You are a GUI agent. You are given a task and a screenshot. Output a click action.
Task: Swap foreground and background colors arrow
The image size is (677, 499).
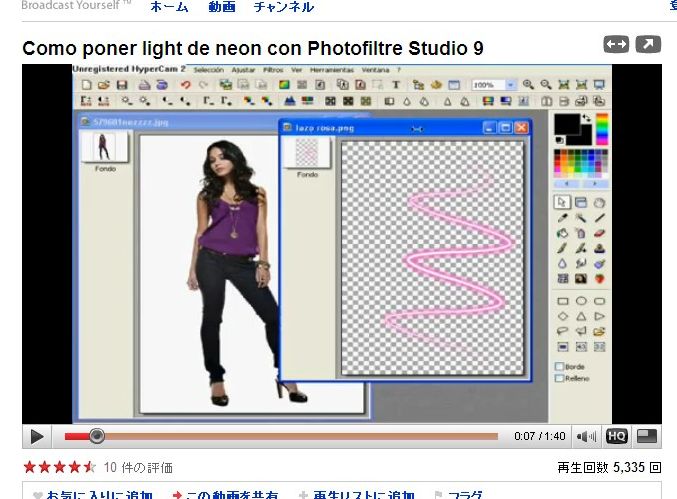click(586, 117)
